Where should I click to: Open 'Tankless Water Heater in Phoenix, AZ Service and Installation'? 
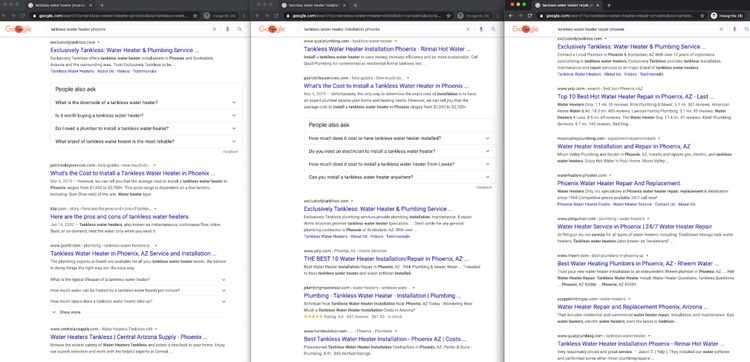click(133, 253)
